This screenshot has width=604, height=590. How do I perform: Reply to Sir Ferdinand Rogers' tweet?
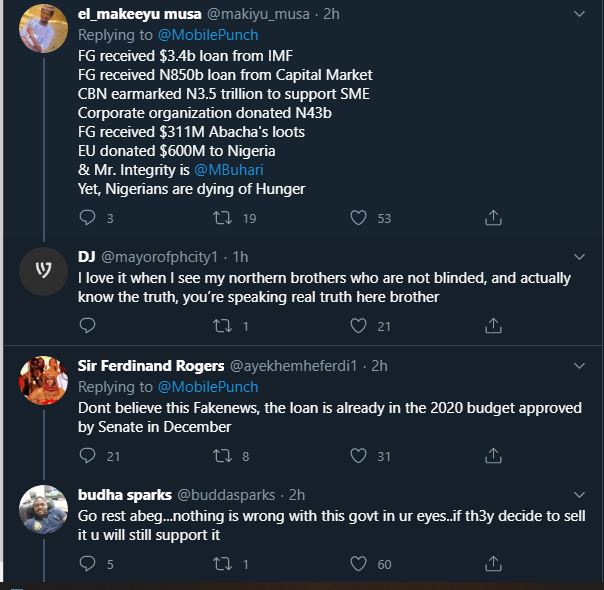tap(87, 455)
